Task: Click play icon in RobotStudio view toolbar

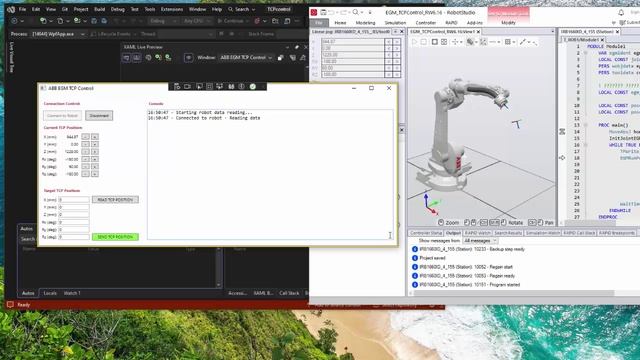Action: pos(415,42)
